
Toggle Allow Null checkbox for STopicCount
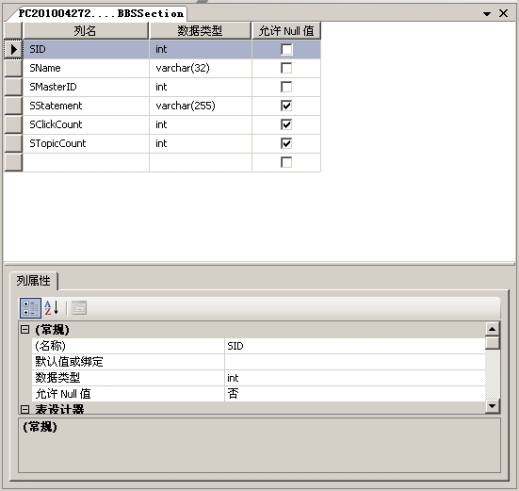286,143
